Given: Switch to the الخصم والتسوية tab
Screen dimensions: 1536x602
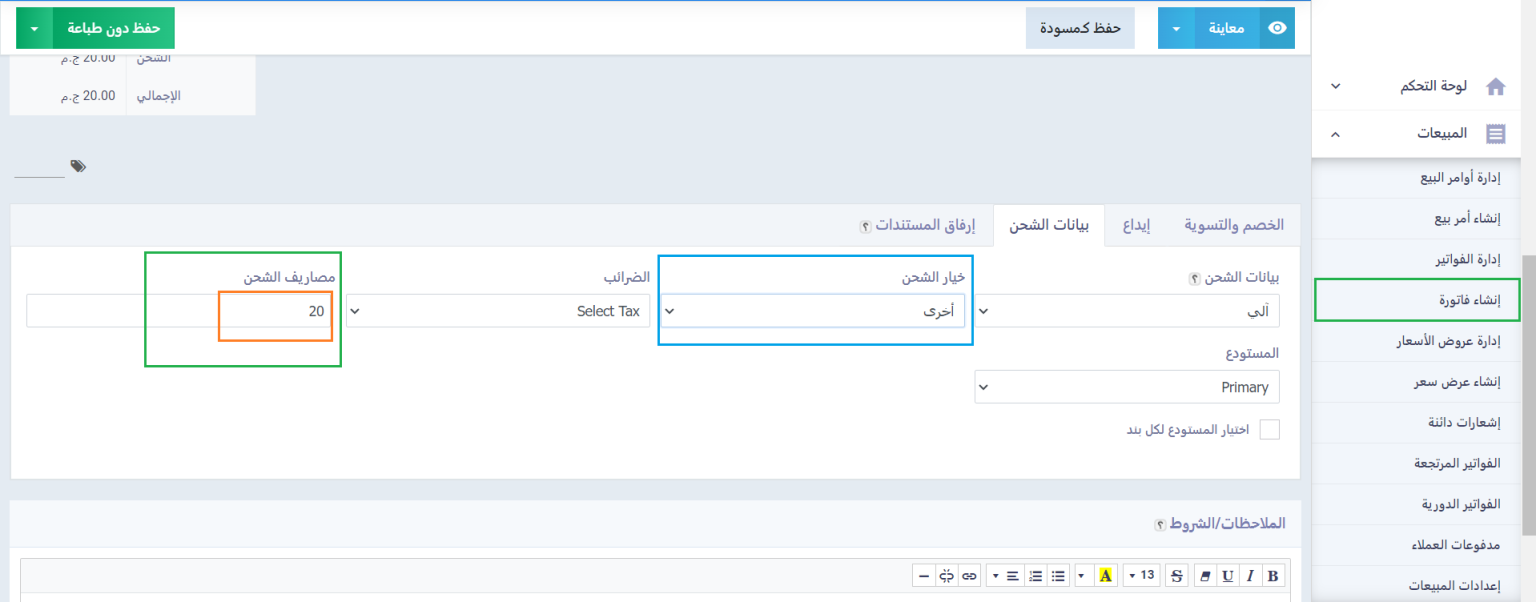Looking at the screenshot, I should point(1234,225).
